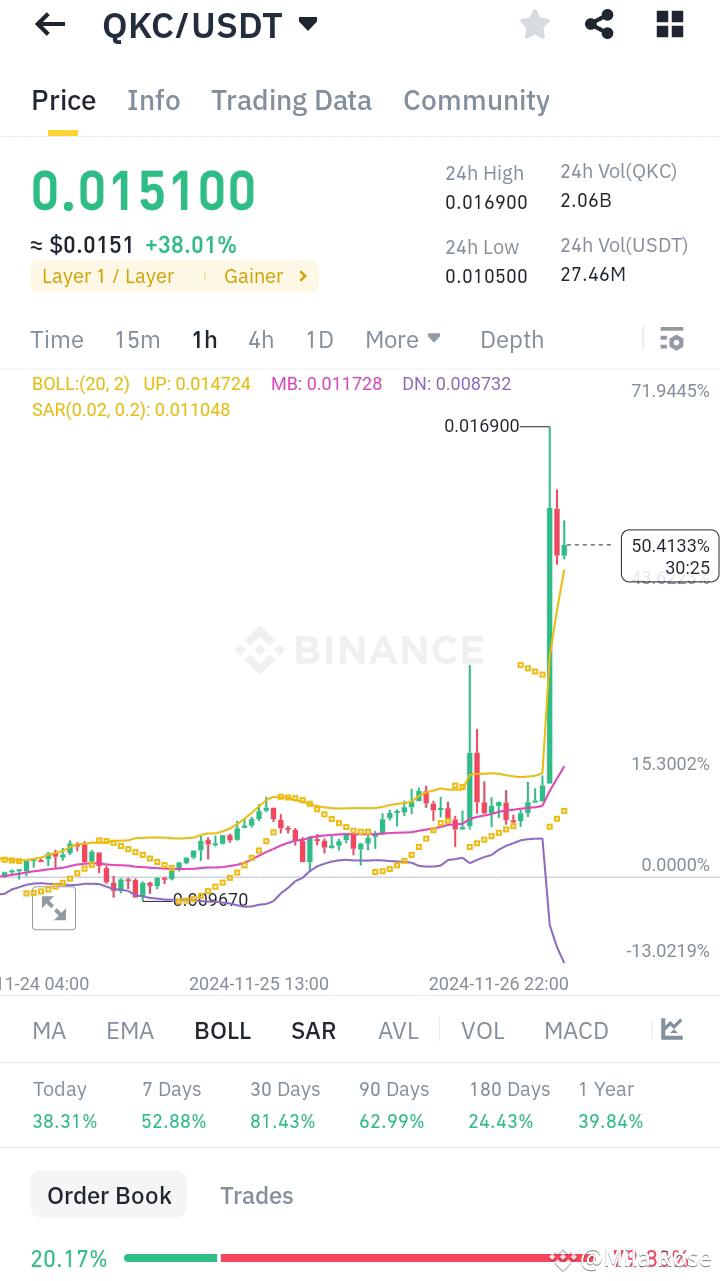Select the MACD indicator

576,1029
